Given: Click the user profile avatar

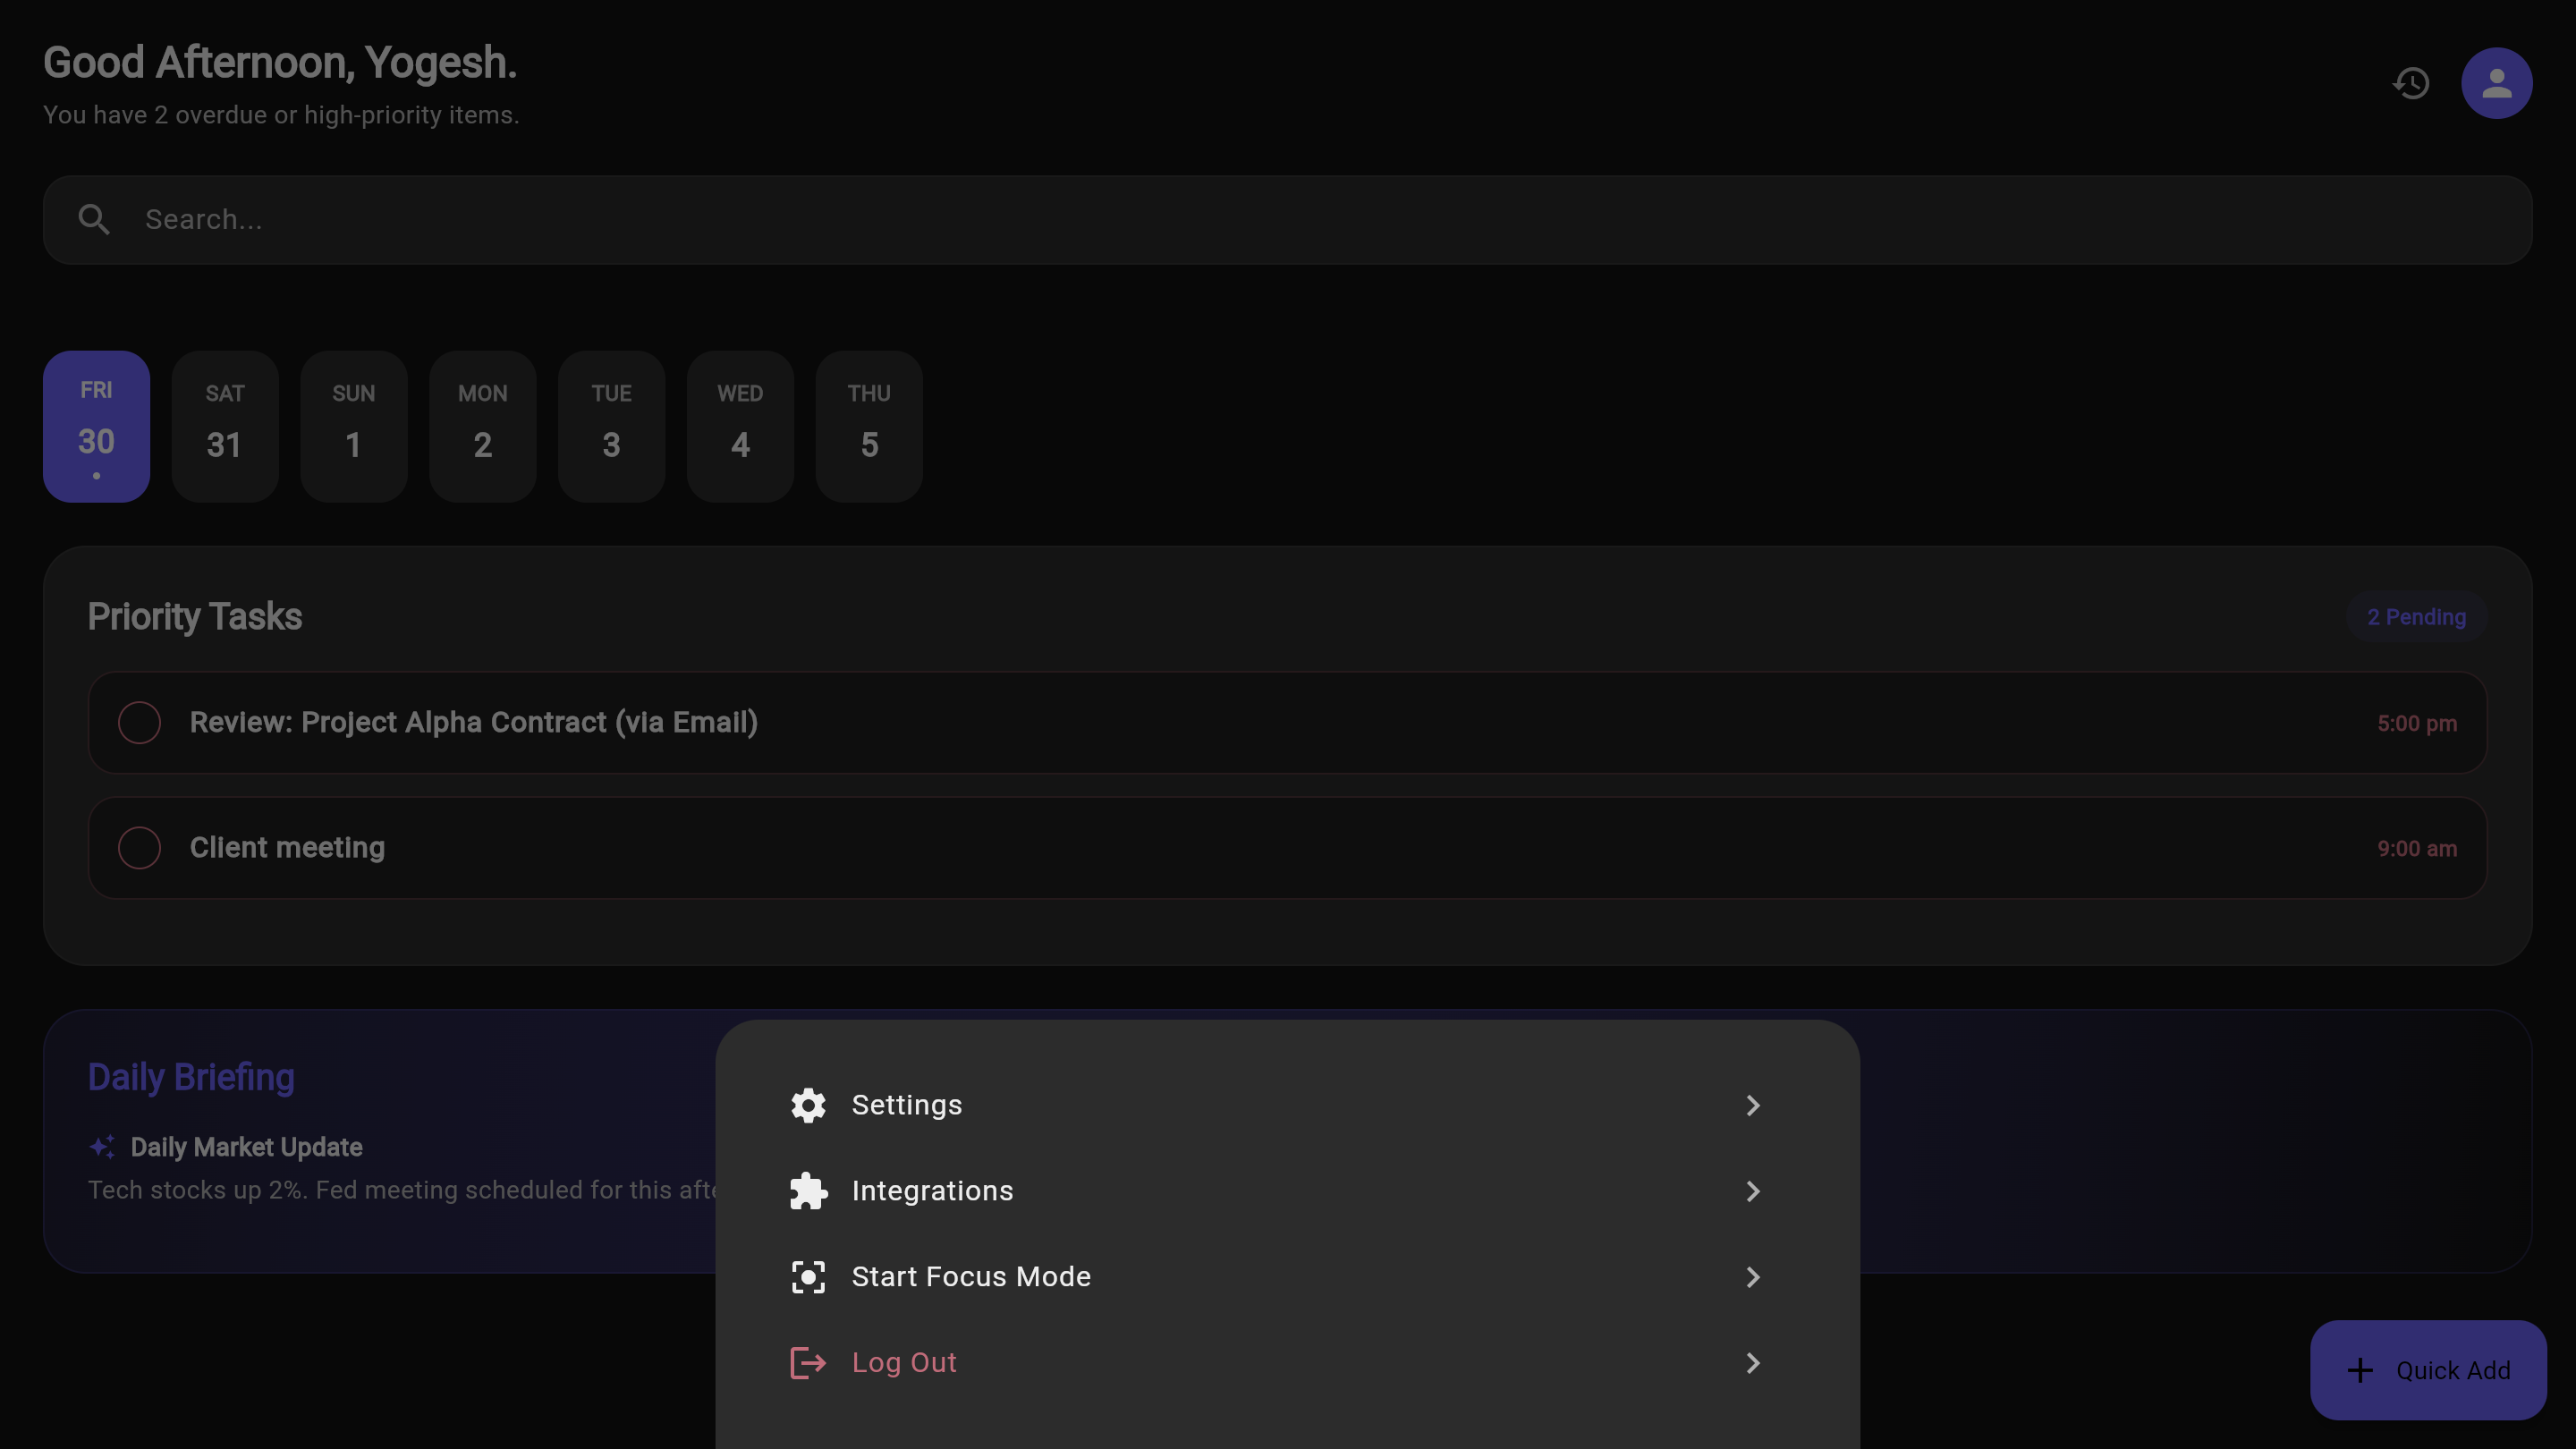Looking at the screenshot, I should 2496,83.
